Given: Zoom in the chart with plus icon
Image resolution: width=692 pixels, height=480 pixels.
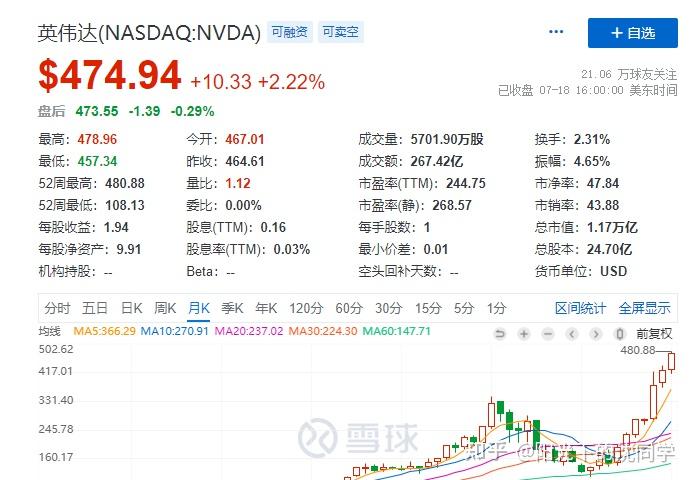Looking at the screenshot, I should pos(524,334).
